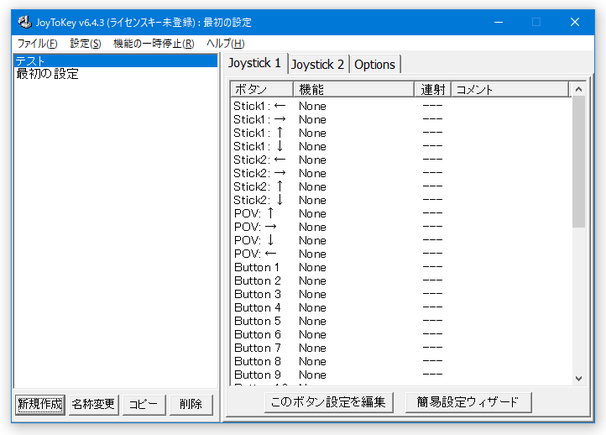Click the scroll up arrow of button list
This screenshot has height=435, width=606.
tap(579, 89)
